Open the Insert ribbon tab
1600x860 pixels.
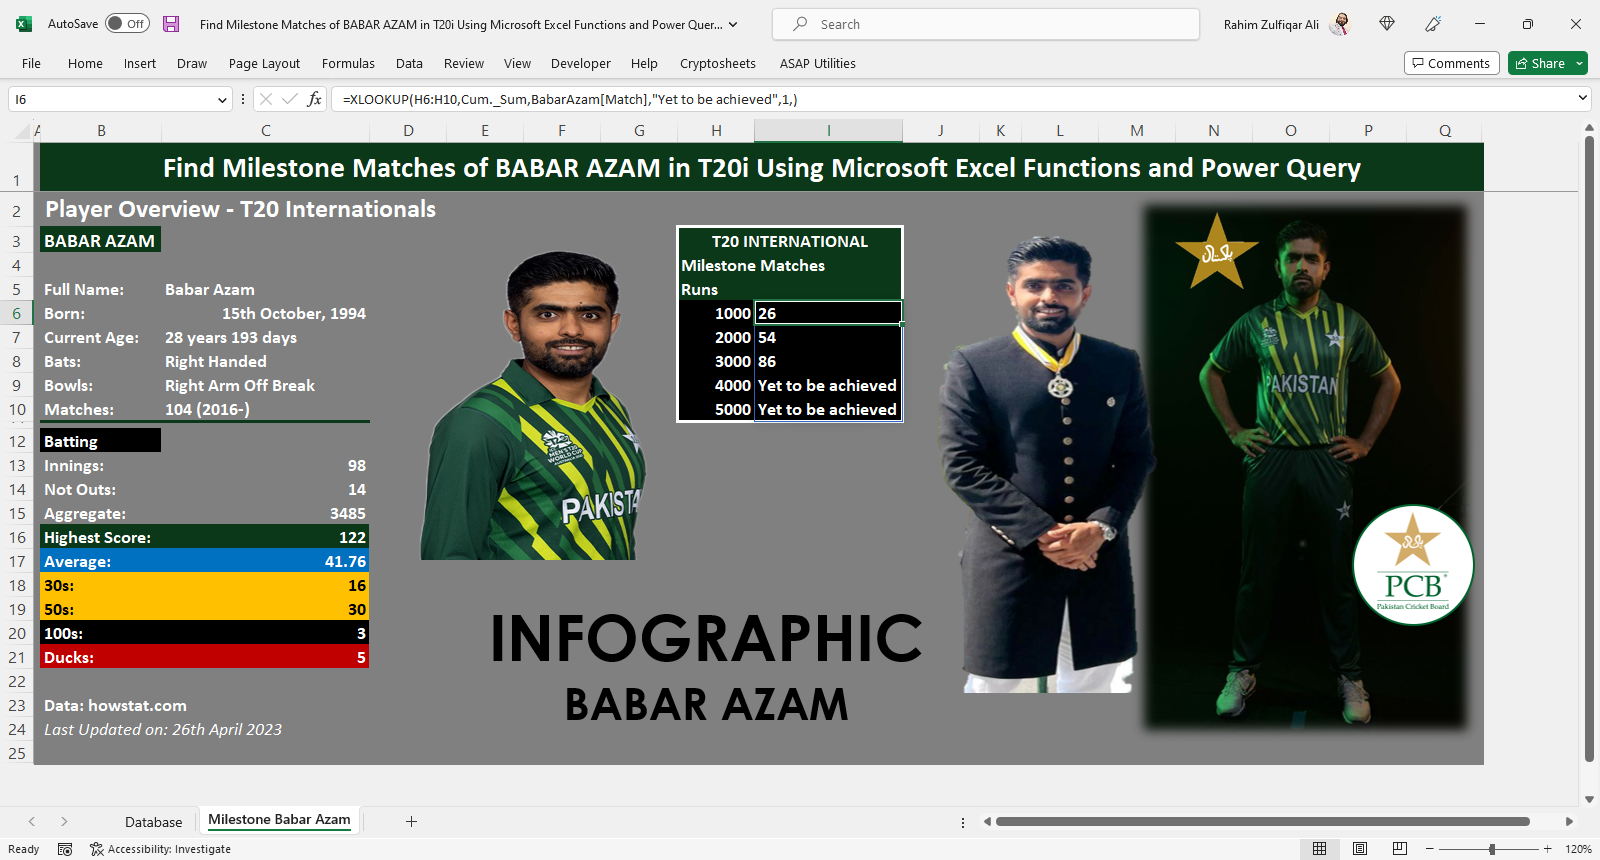[x=140, y=63]
